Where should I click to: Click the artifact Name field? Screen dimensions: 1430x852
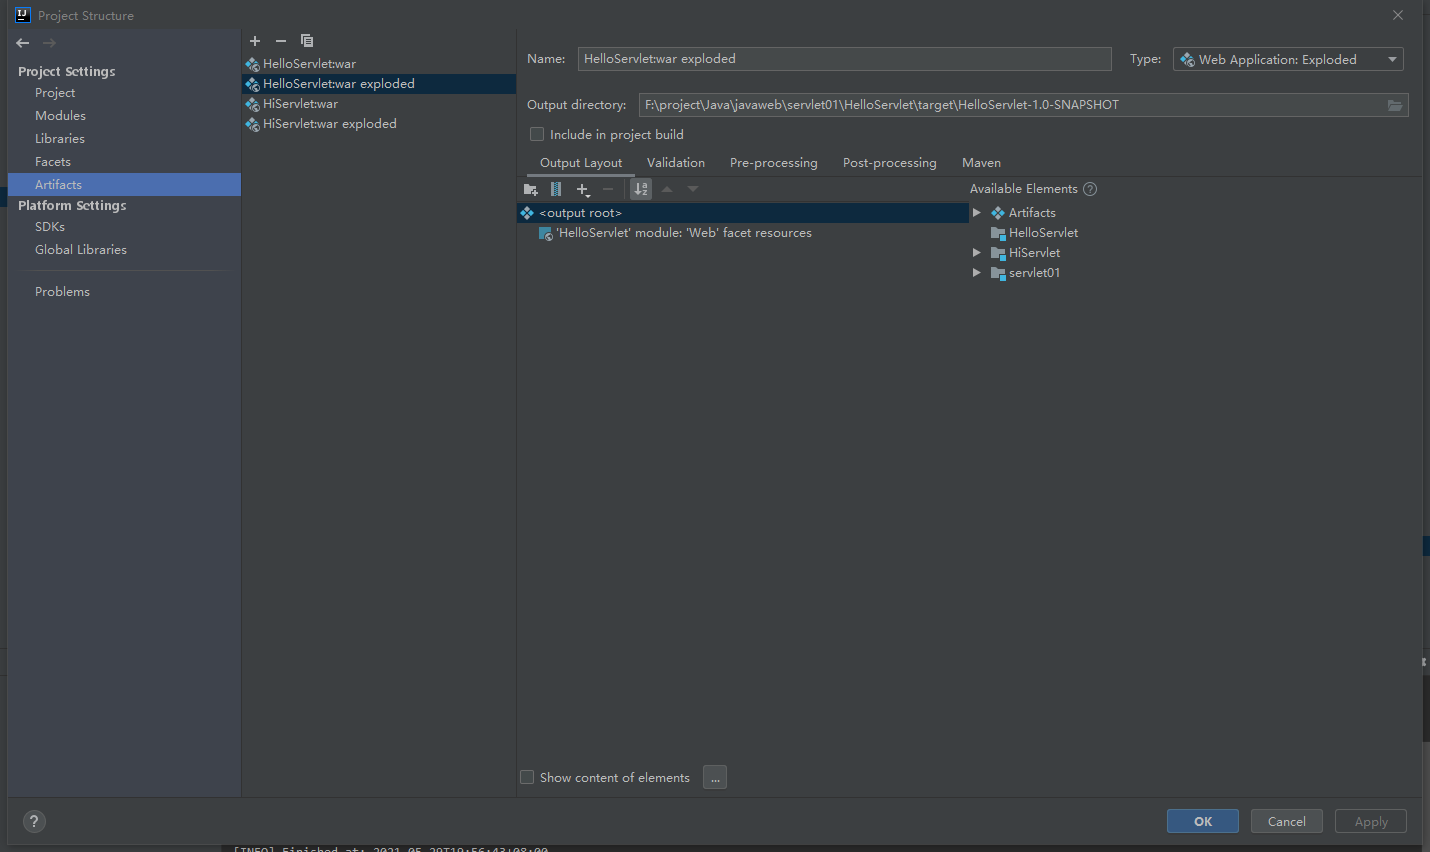845,59
